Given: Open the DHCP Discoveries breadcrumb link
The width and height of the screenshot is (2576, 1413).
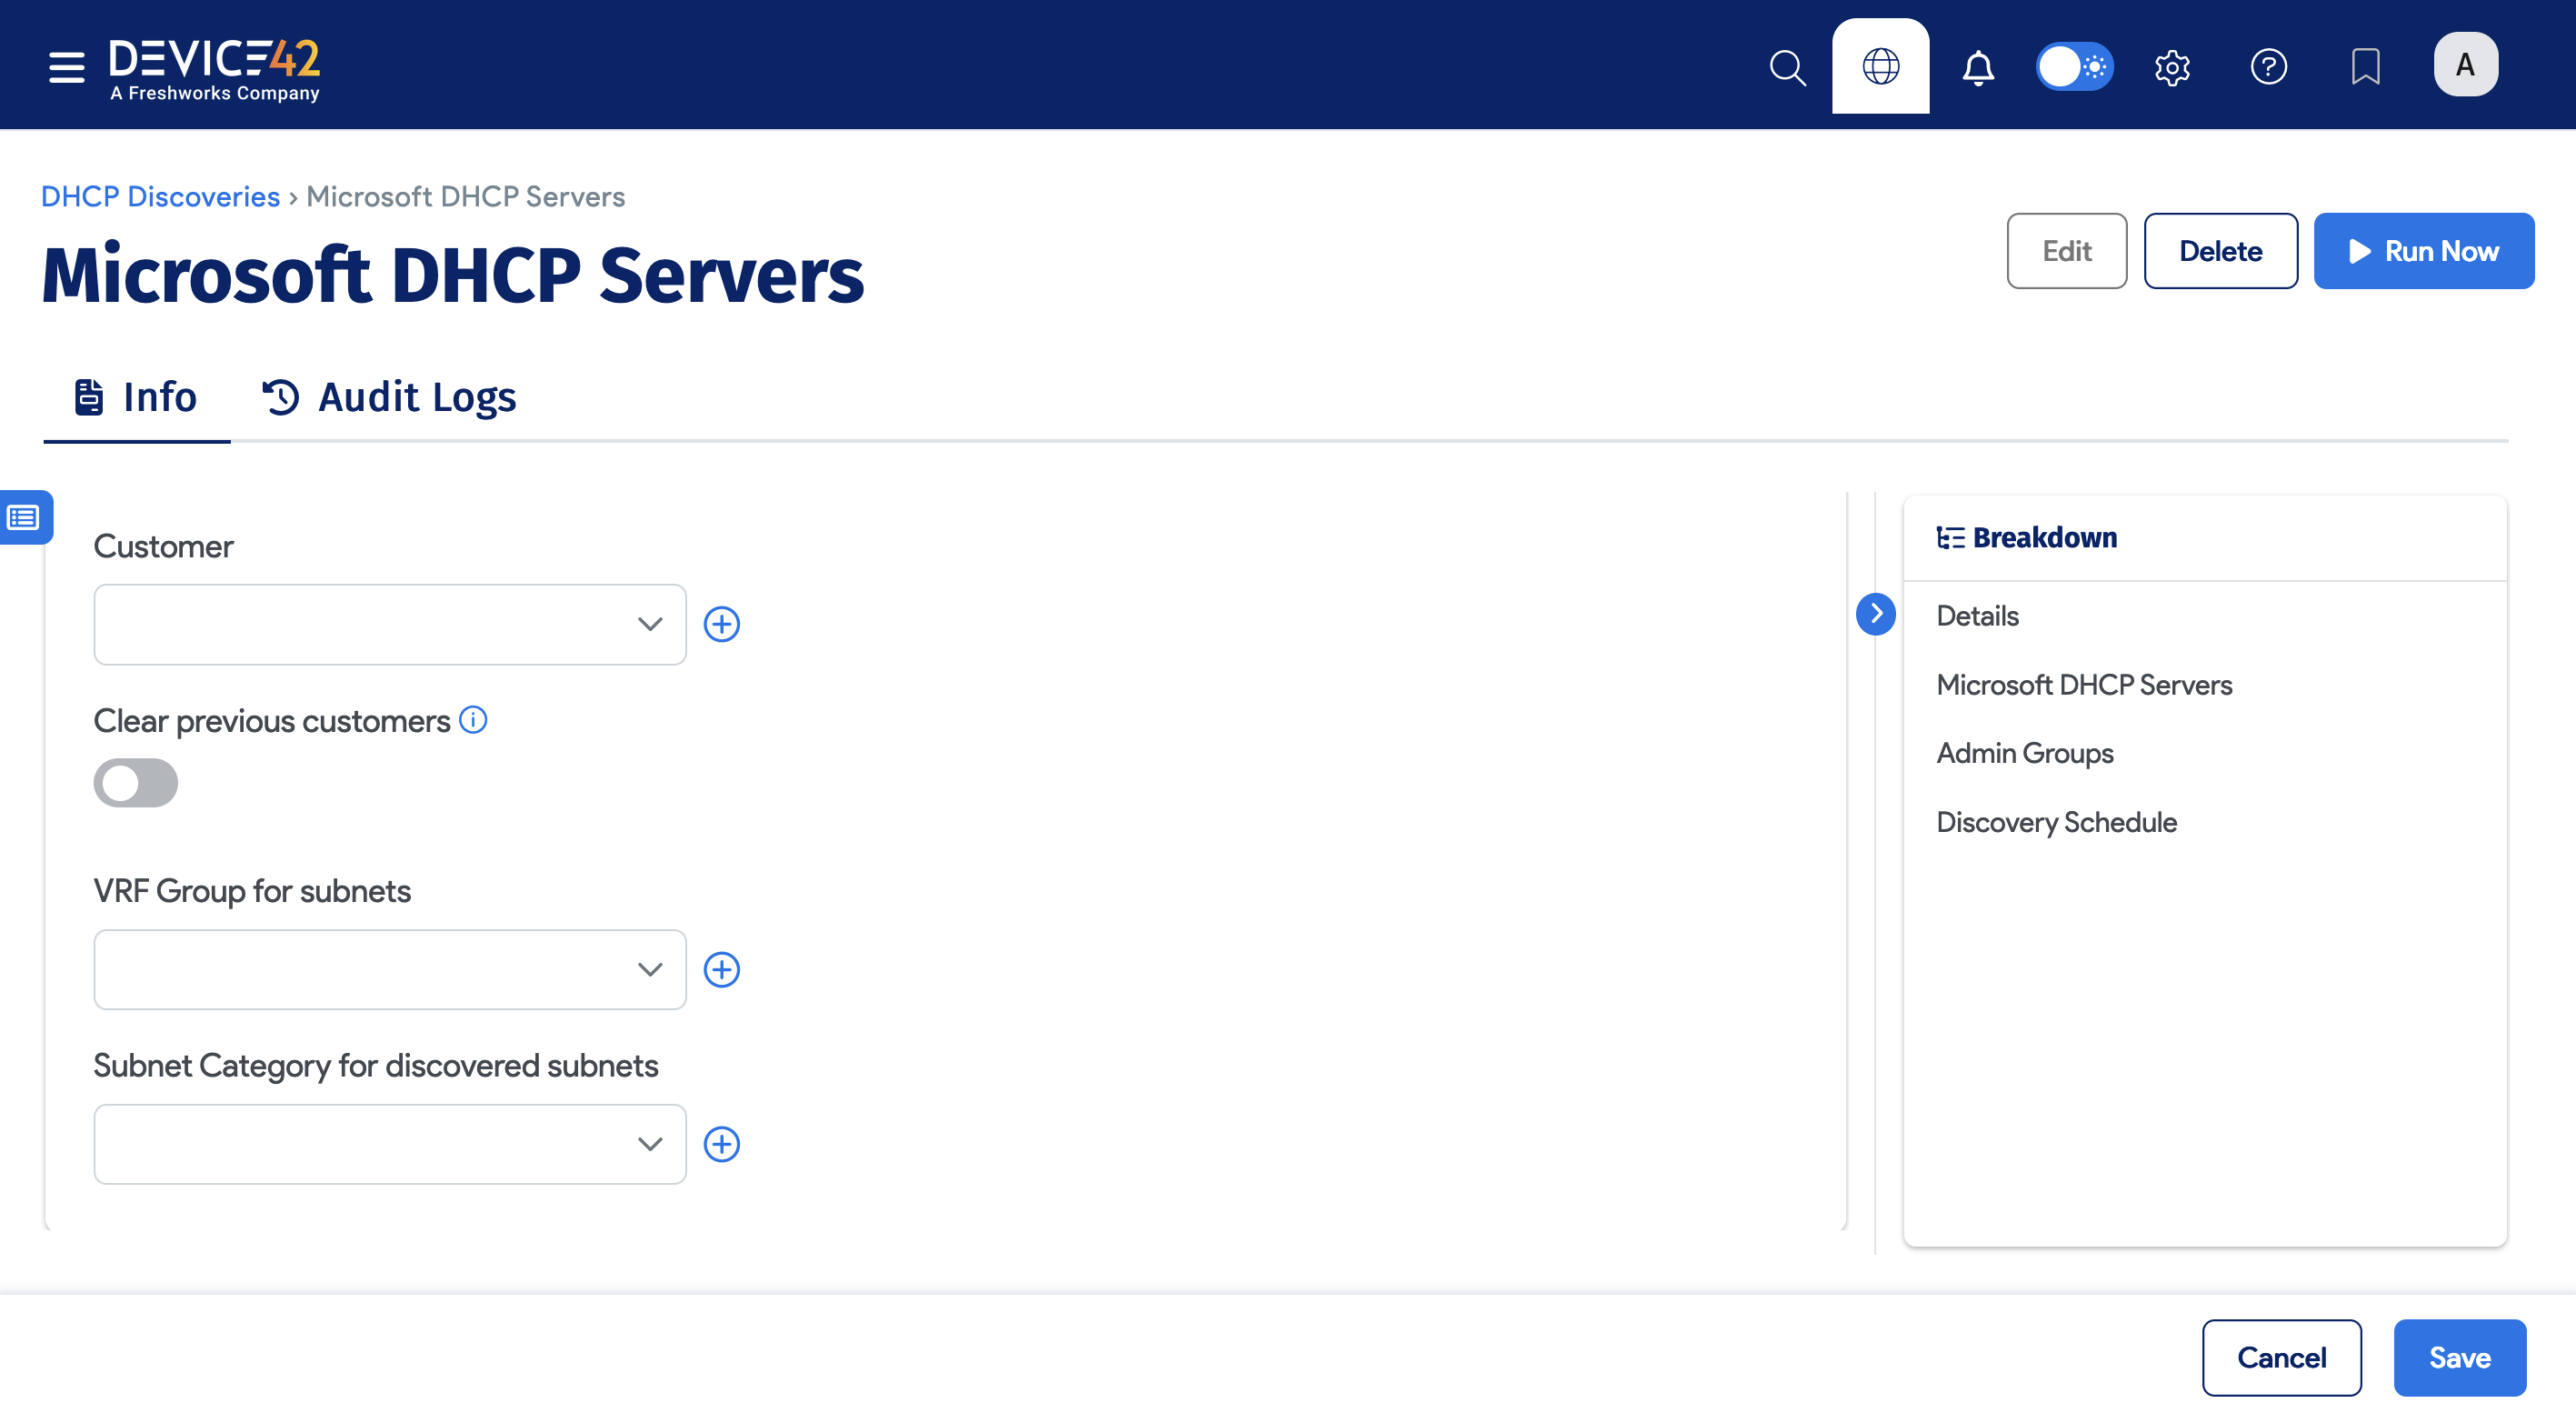Looking at the screenshot, I should [x=160, y=196].
